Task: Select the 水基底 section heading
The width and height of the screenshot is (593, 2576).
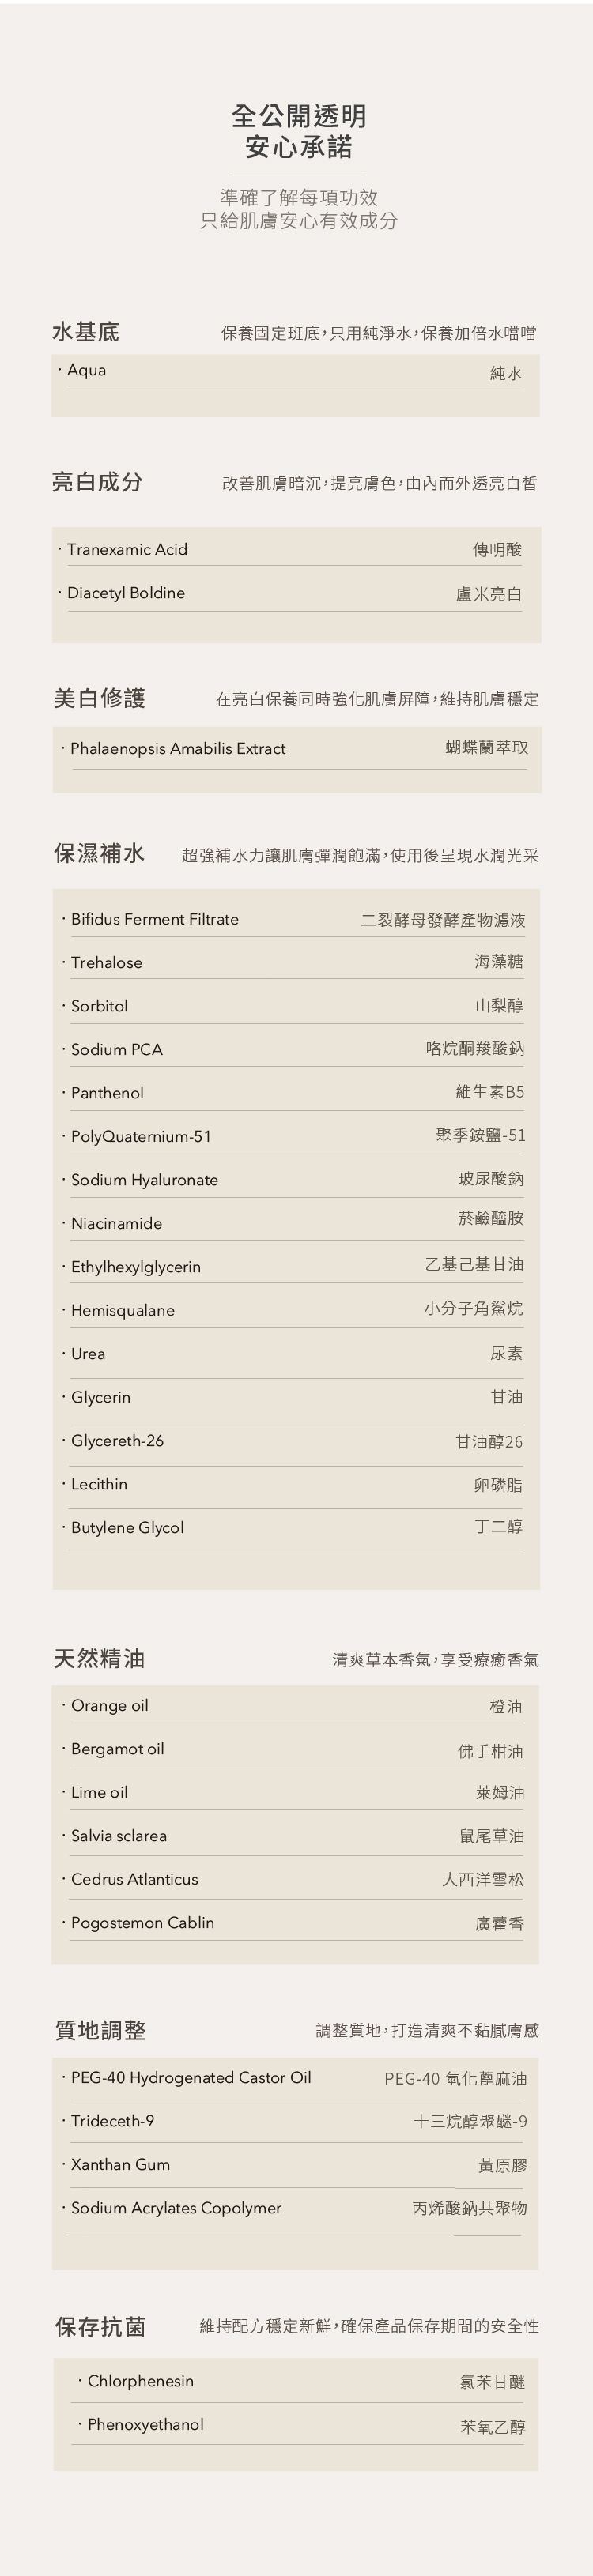Action: tap(86, 332)
